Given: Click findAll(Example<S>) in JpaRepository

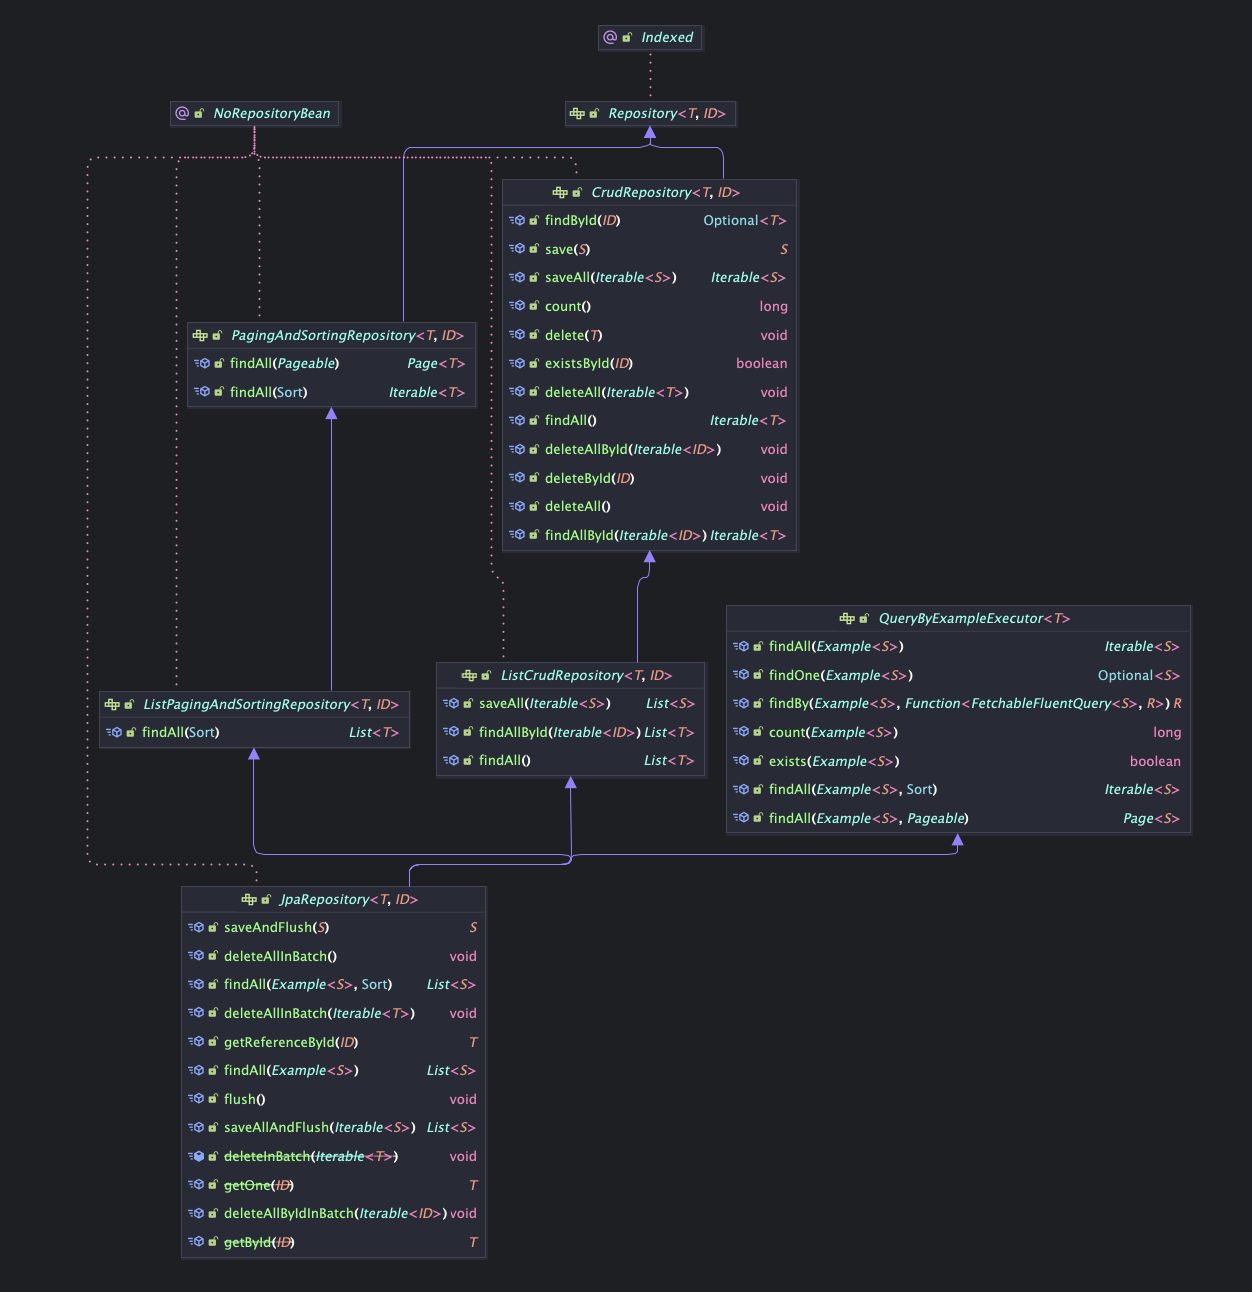Looking at the screenshot, I should tap(333, 1070).
